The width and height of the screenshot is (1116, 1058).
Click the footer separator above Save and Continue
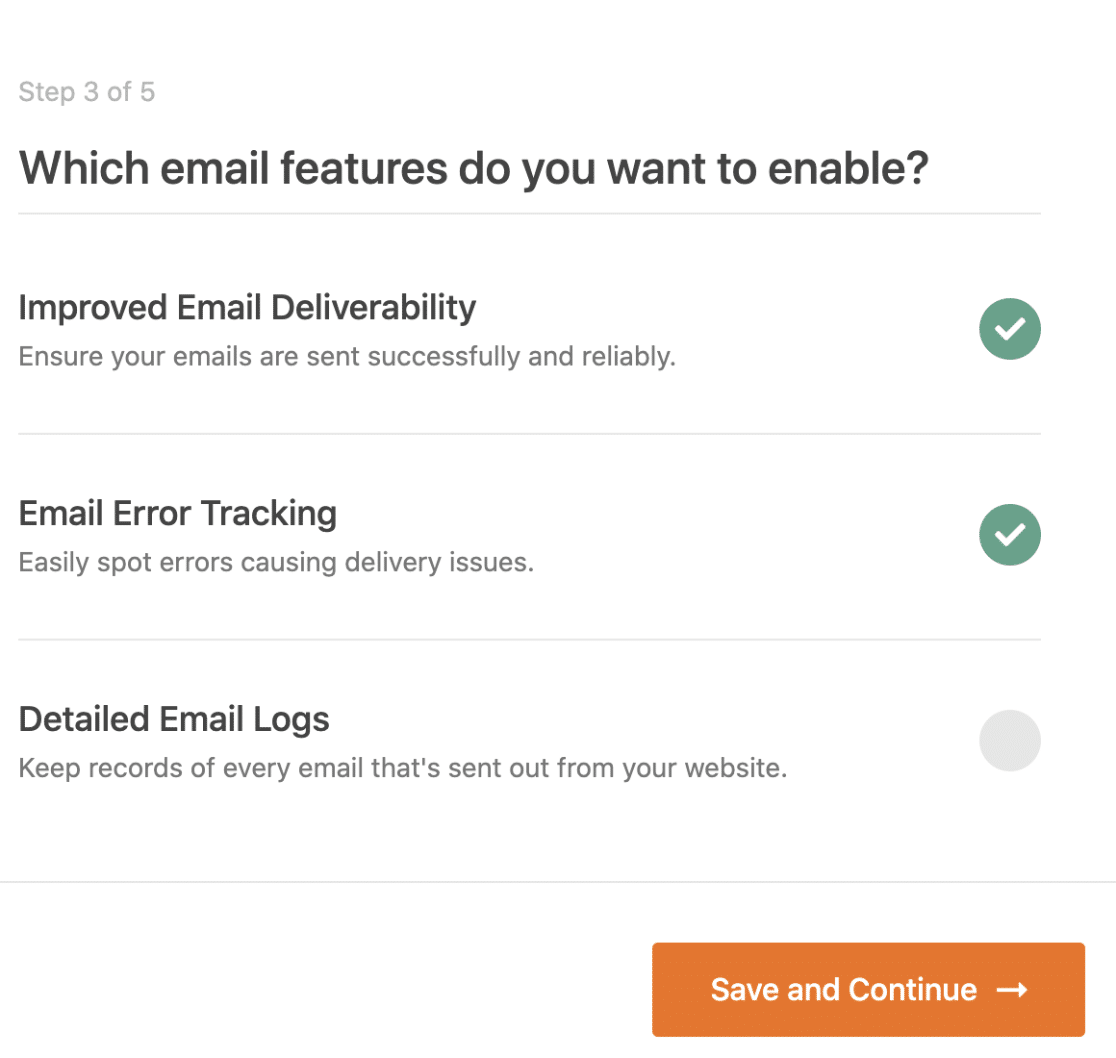tap(557, 882)
